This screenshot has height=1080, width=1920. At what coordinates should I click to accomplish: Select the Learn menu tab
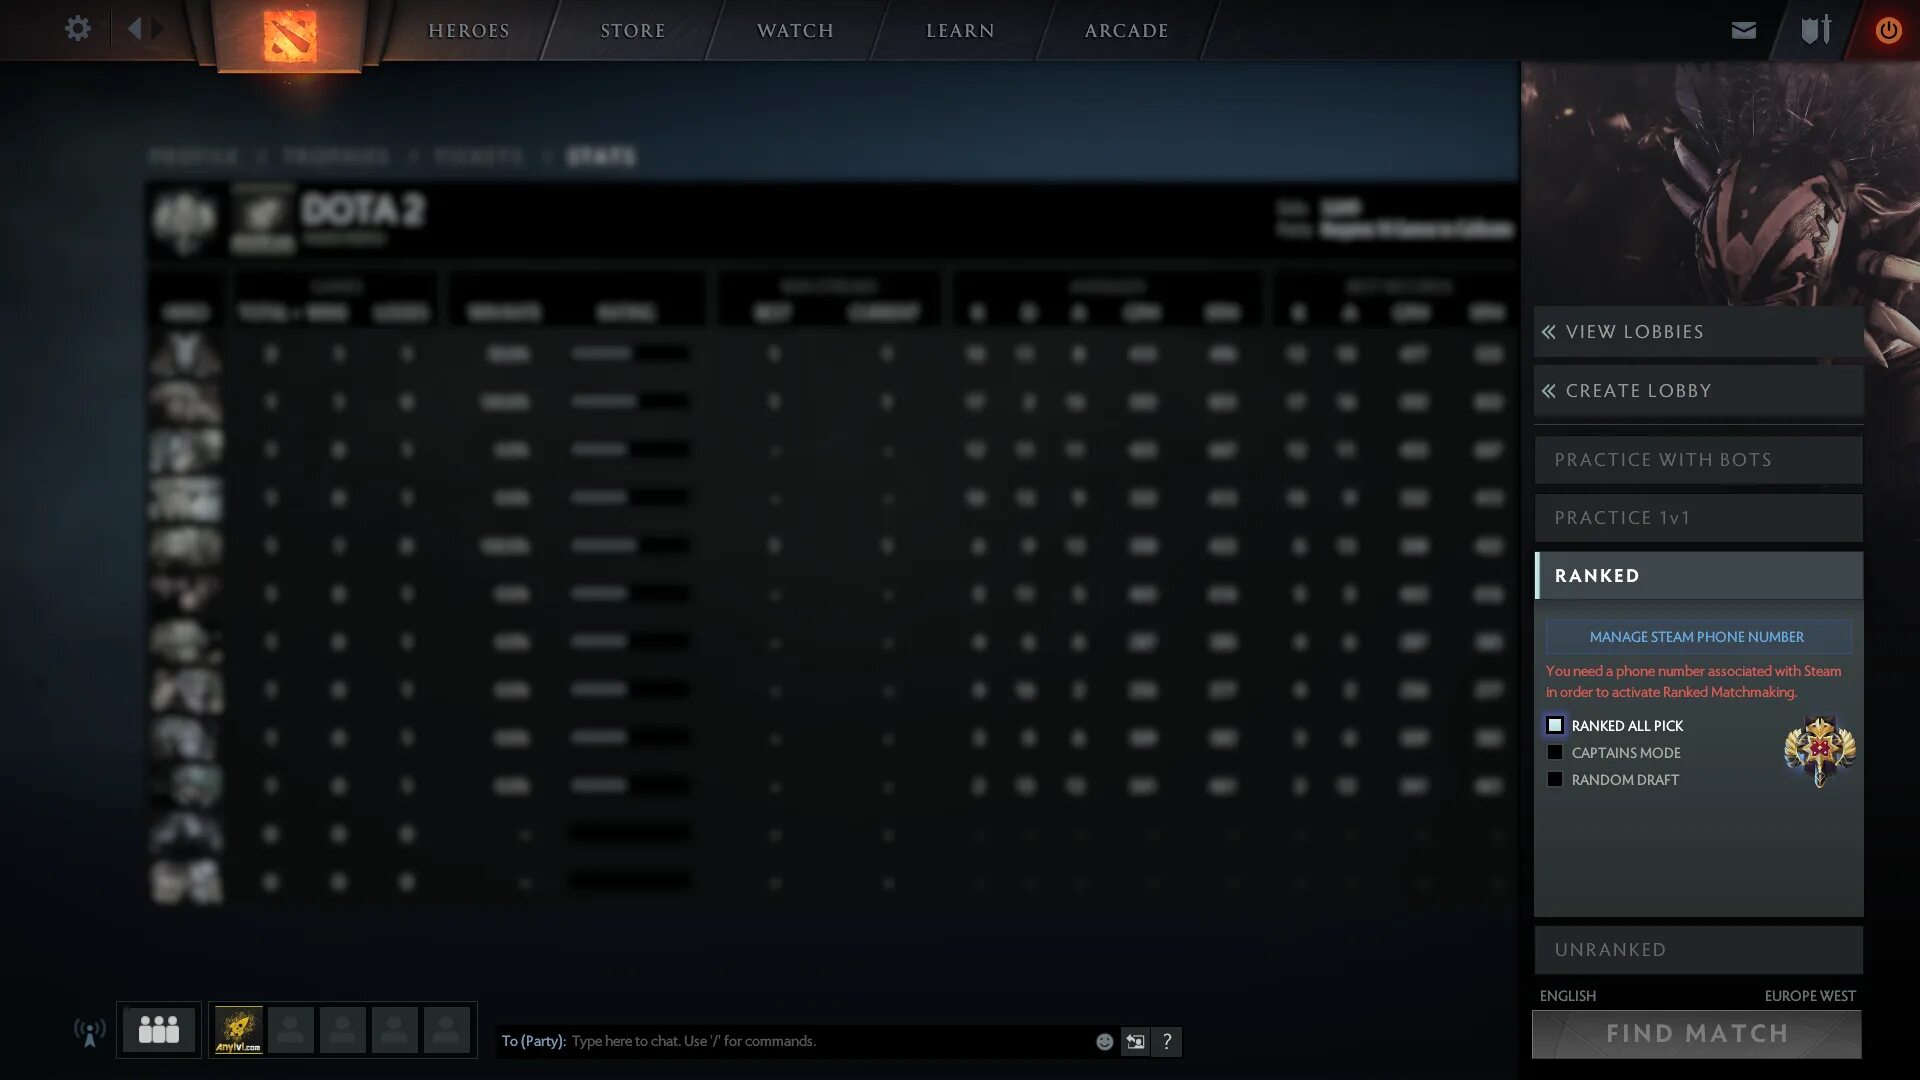coord(959,29)
